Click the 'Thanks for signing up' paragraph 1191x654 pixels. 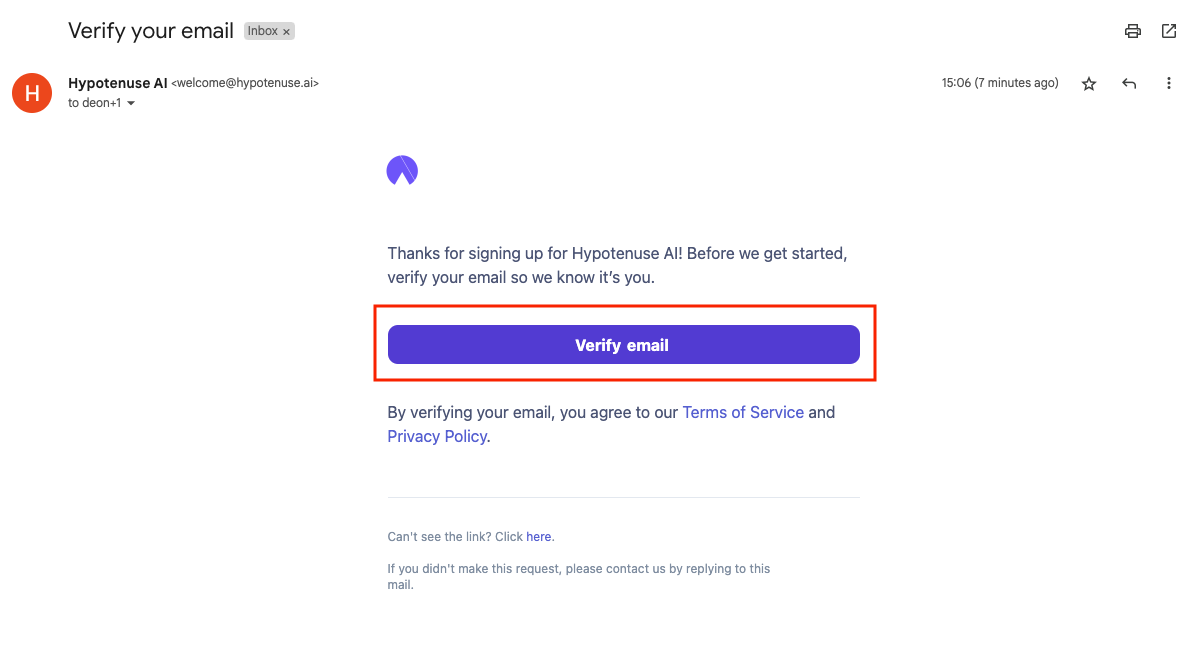pyautogui.click(x=616, y=265)
